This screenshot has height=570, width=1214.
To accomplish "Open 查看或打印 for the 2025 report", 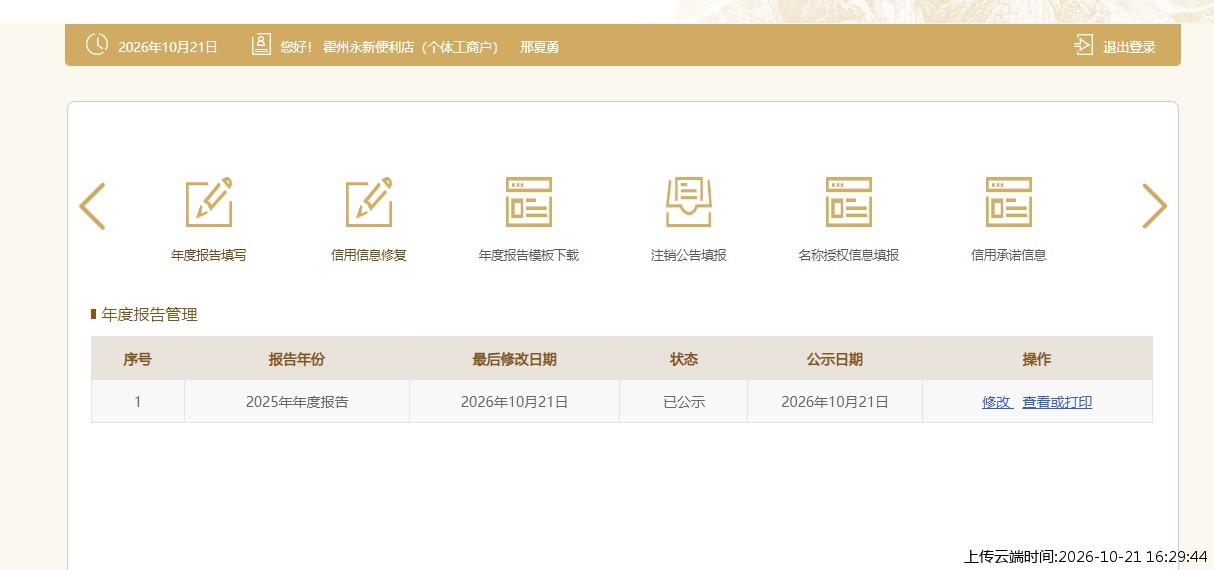I will click(x=1057, y=402).
